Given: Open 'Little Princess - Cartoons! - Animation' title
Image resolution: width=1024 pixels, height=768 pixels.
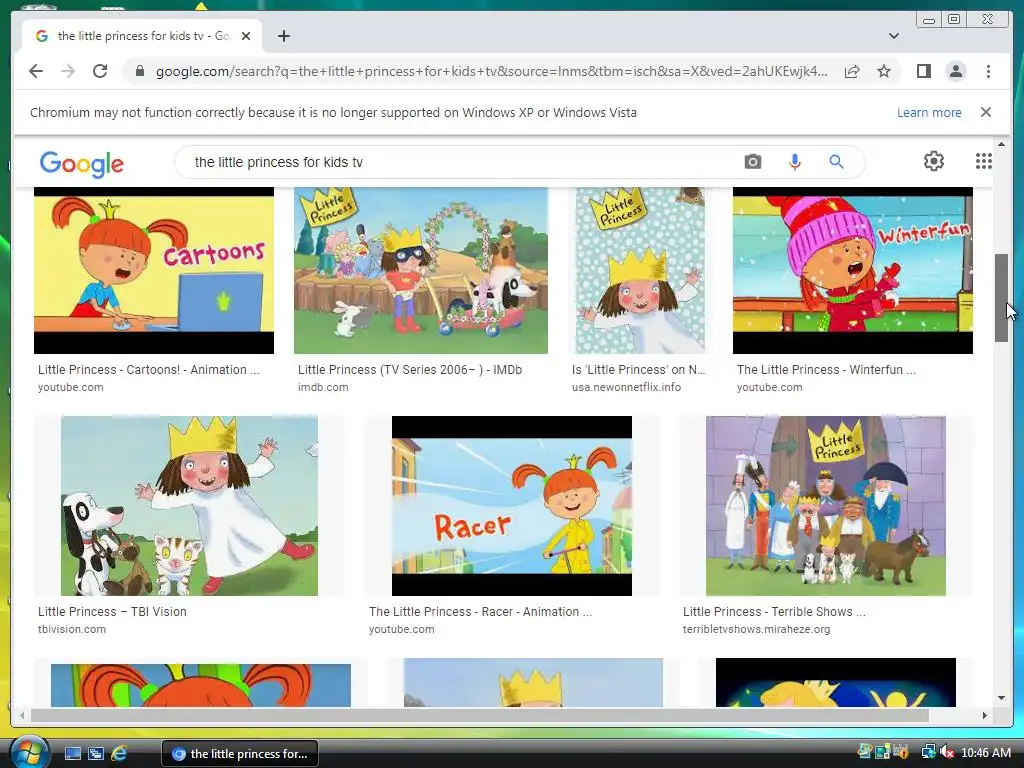Looking at the screenshot, I should tap(148, 370).
